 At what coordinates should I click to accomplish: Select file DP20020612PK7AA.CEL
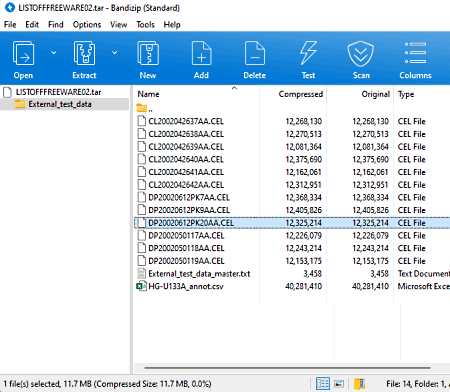coord(189,197)
